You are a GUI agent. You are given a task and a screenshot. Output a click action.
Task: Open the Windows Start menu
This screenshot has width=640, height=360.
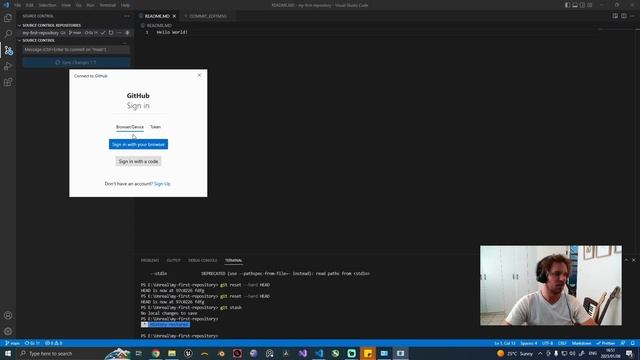coord(8,353)
